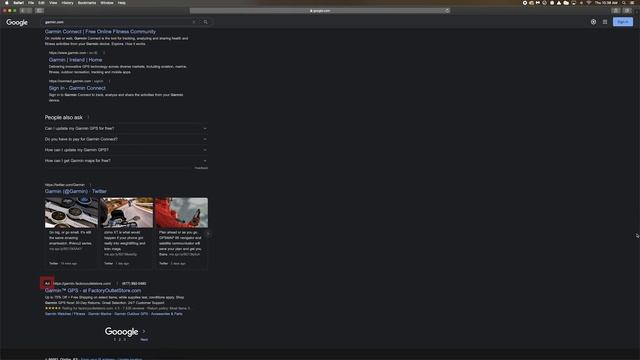The width and height of the screenshot is (640, 360).
Task: Open the Accessories & Parts sitelink
Action: [x=167, y=314]
